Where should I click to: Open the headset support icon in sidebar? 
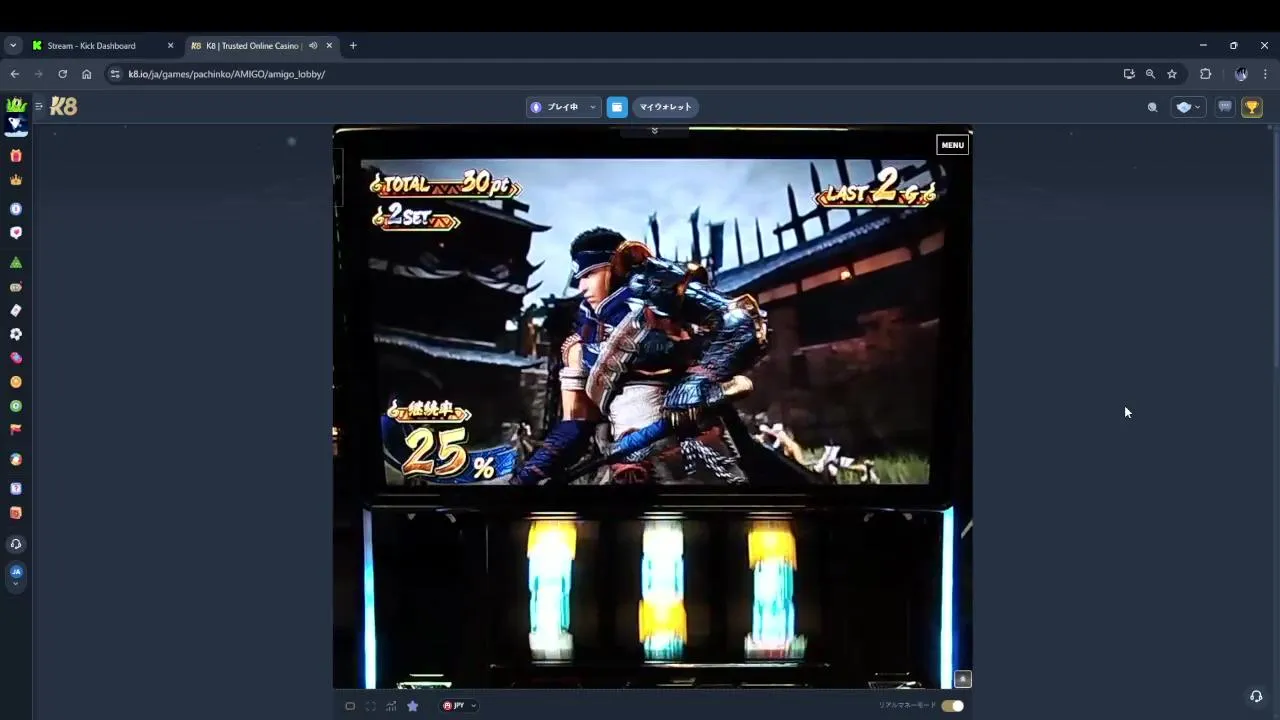(x=15, y=544)
